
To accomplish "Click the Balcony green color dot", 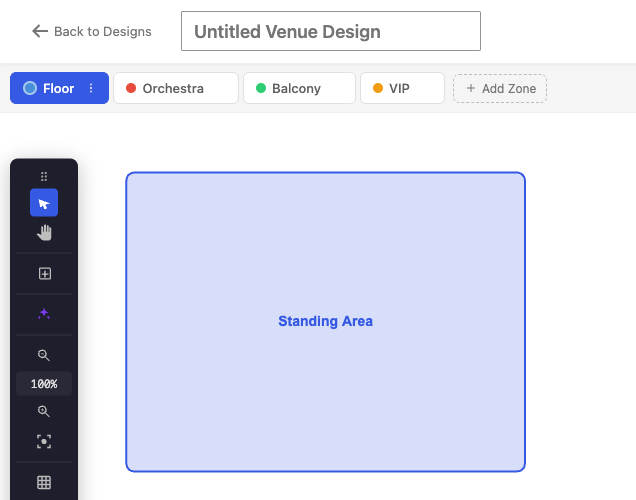I will pos(261,88).
